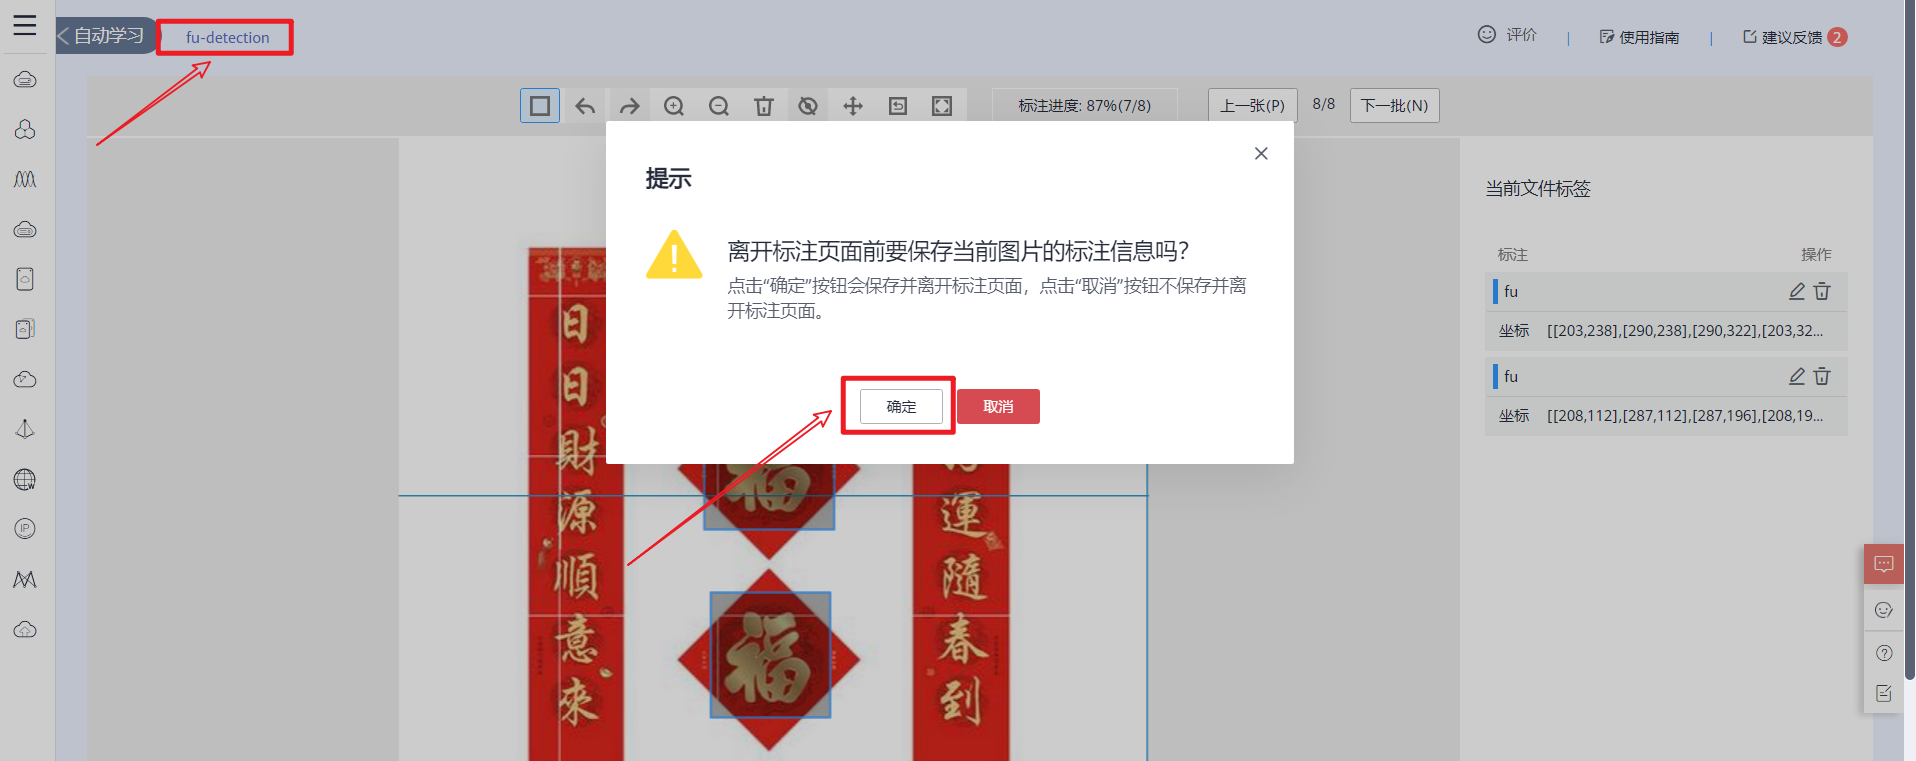Image resolution: width=1916 pixels, height=761 pixels.
Task: Open the triple-wave sidebar icon
Action: point(25,179)
